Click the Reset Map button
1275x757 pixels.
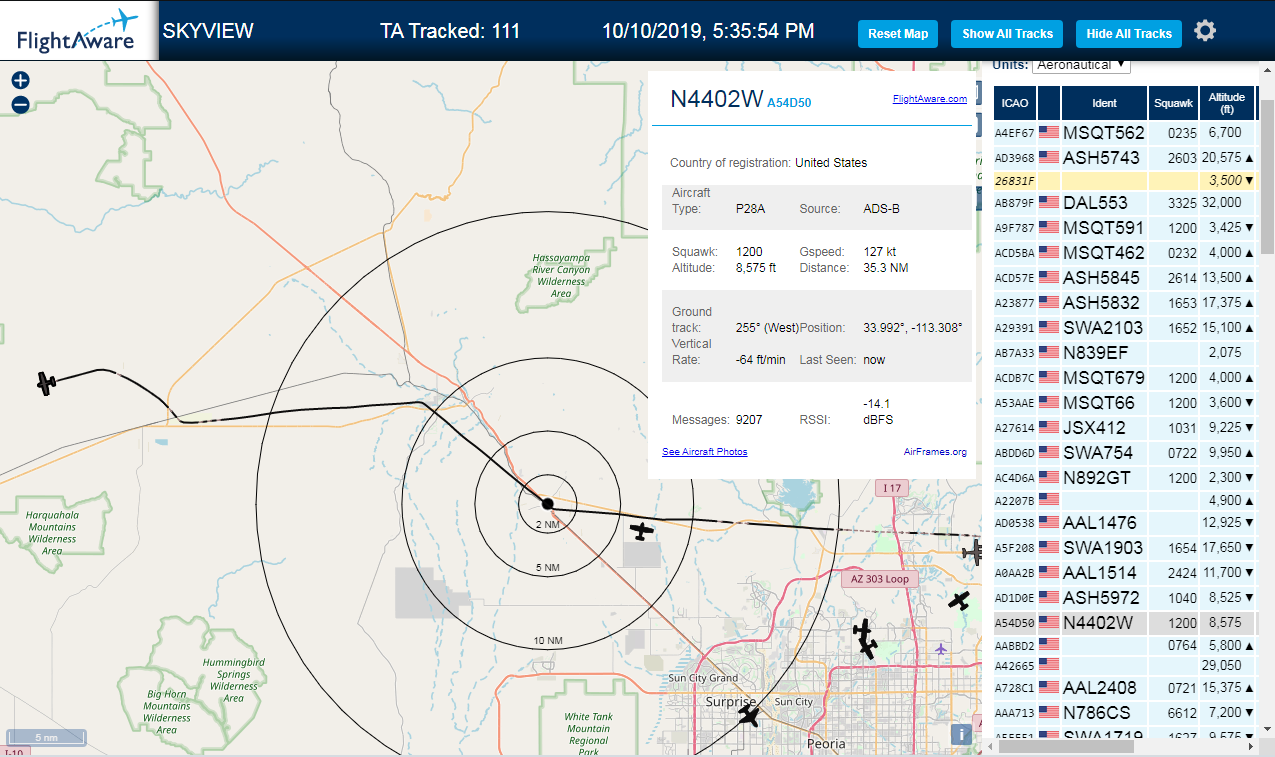[898, 34]
